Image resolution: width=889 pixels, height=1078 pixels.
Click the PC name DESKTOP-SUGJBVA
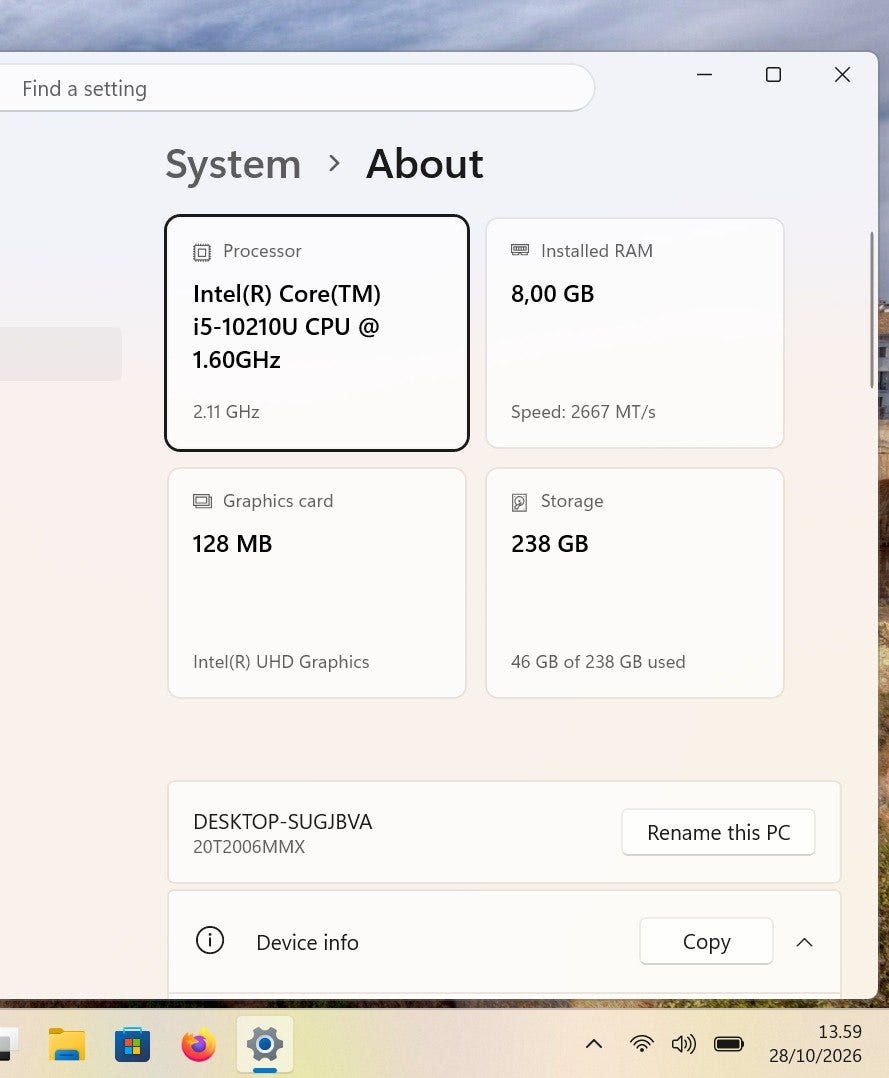point(283,822)
